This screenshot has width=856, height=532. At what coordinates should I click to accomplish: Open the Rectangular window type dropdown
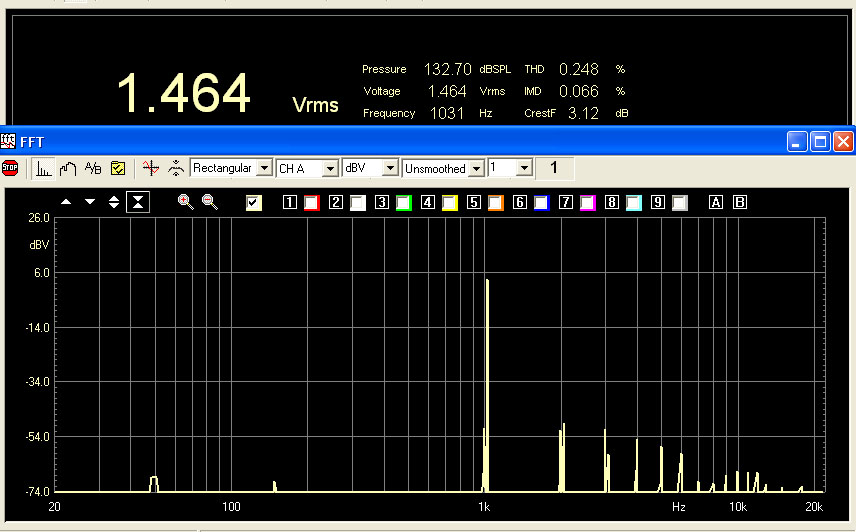pos(264,168)
